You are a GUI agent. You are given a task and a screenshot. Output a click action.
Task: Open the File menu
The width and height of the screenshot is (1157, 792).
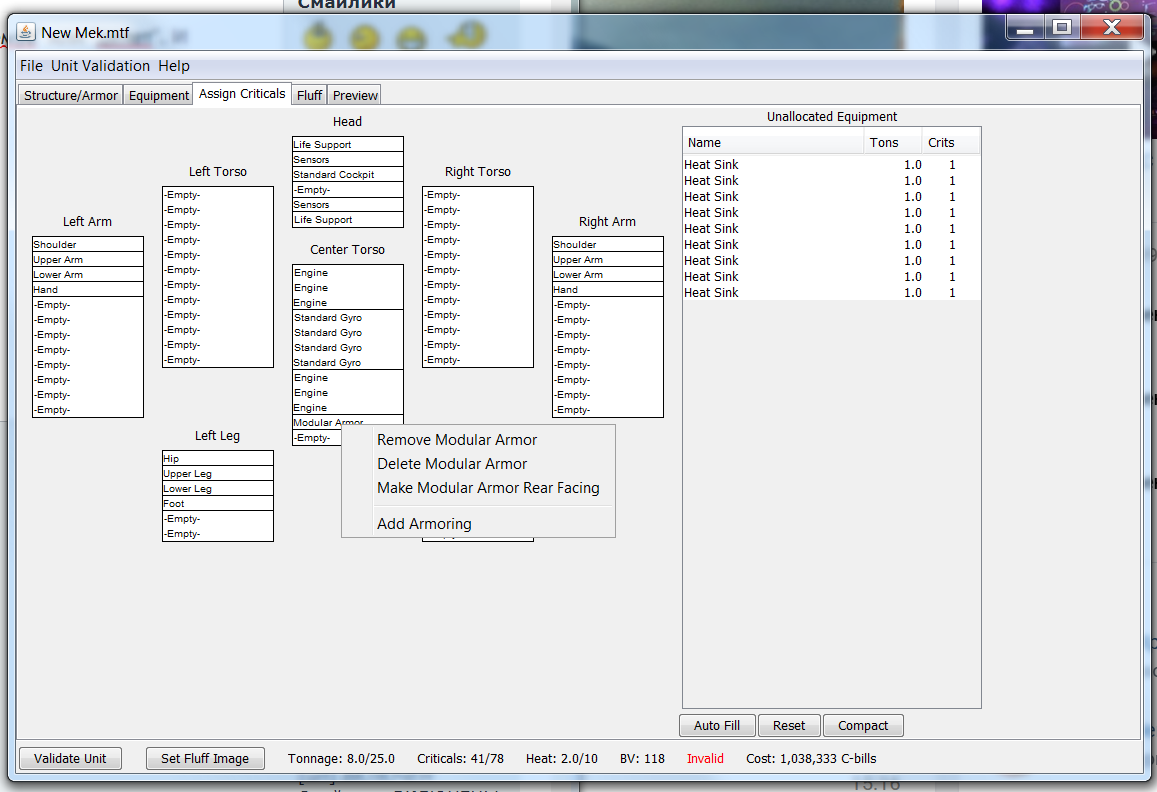[x=32, y=66]
